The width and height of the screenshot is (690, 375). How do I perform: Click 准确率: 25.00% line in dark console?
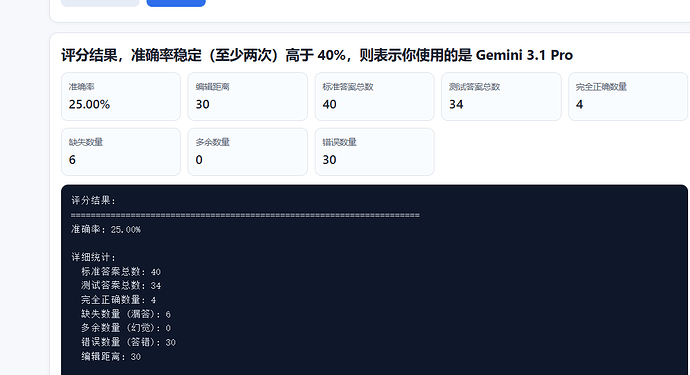[x=106, y=229]
